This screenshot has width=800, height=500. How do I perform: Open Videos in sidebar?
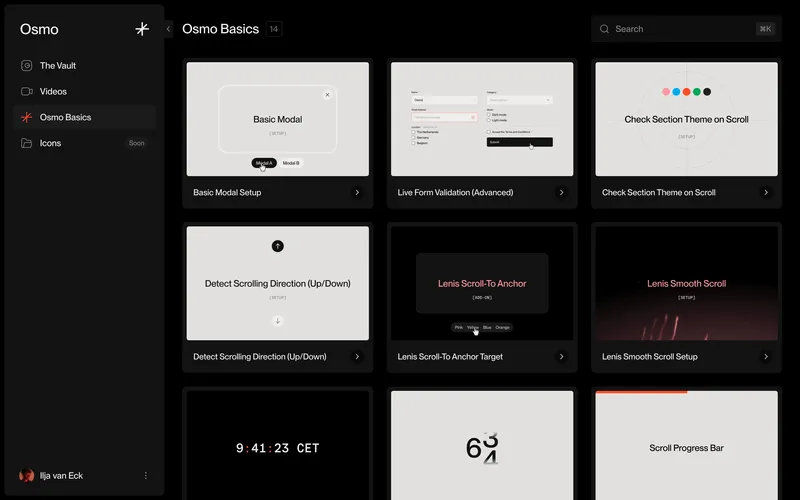(x=84, y=91)
